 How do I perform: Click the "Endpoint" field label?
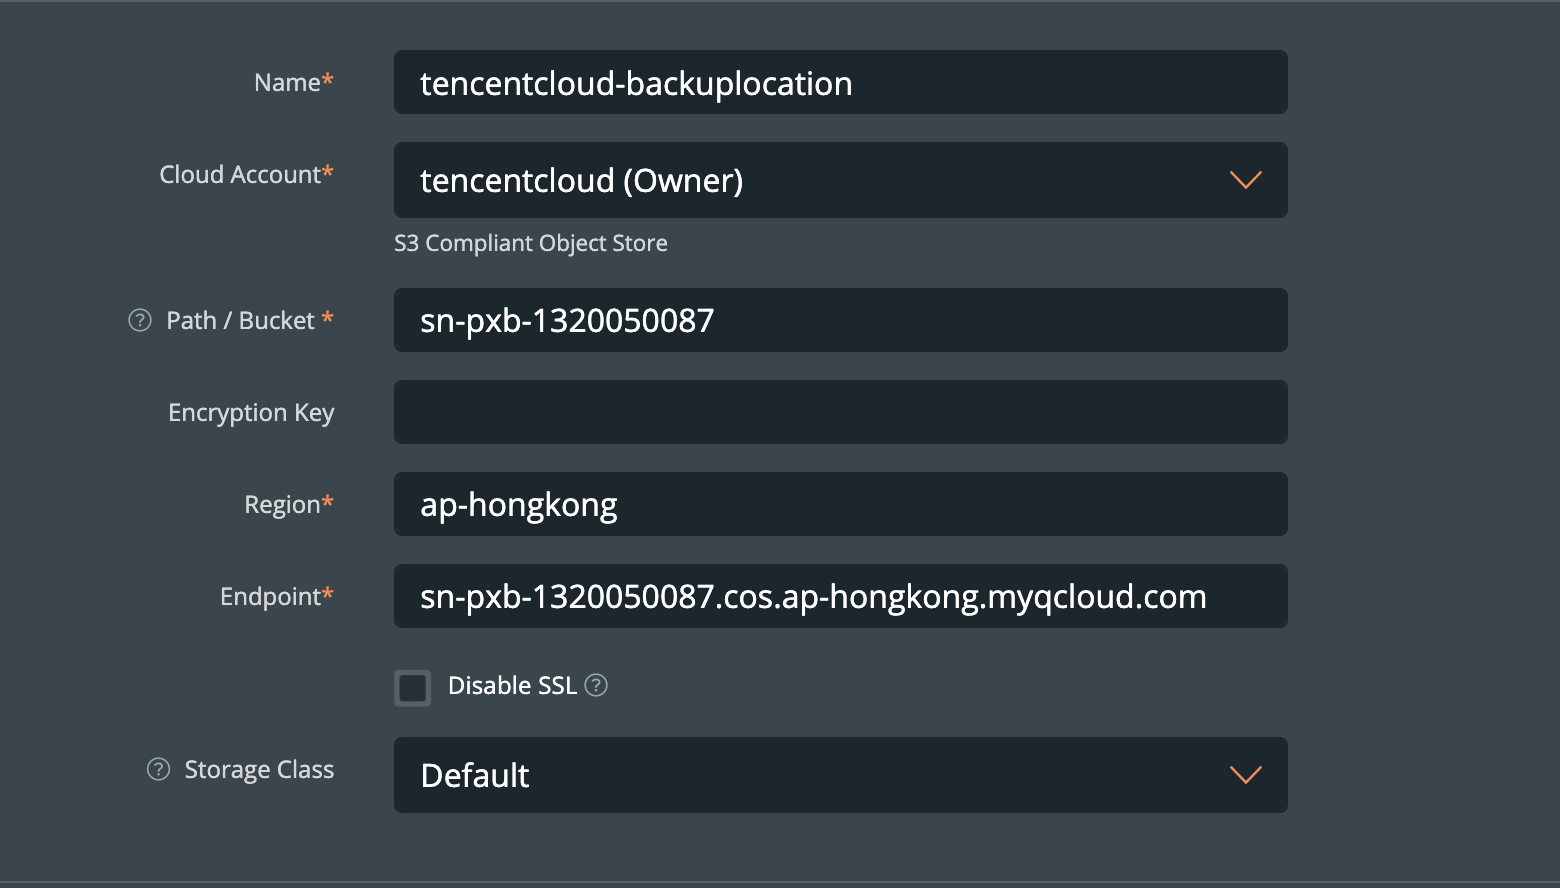[x=270, y=597]
